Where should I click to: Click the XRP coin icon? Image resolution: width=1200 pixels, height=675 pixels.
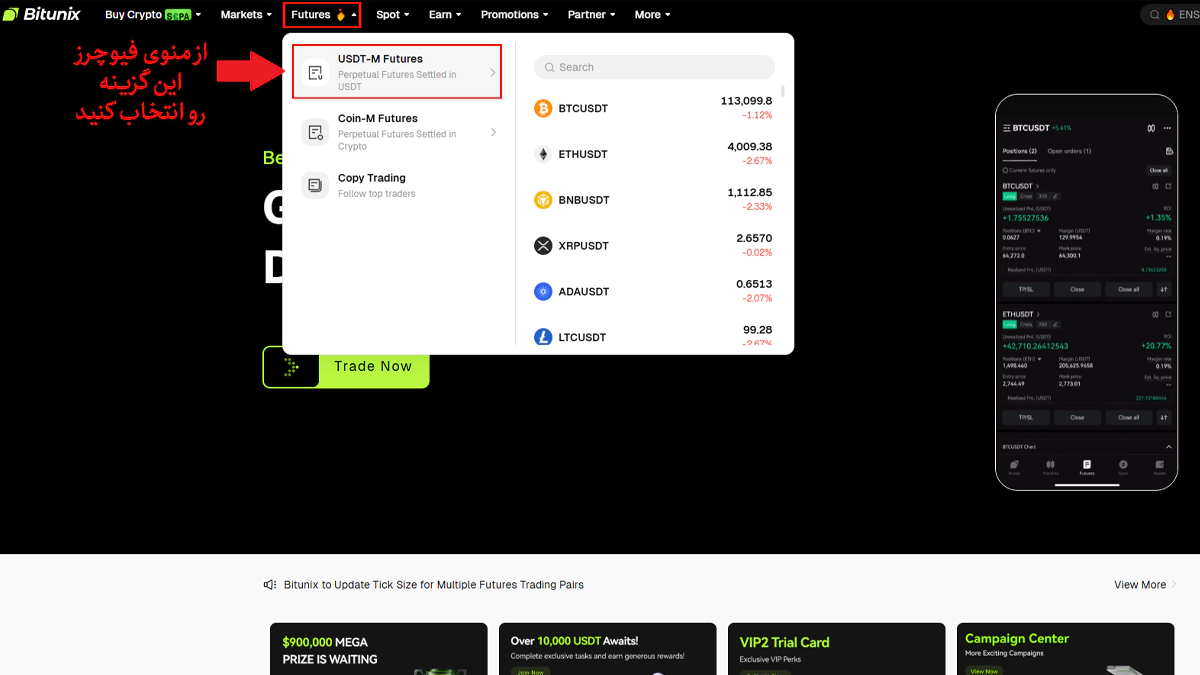point(543,246)
